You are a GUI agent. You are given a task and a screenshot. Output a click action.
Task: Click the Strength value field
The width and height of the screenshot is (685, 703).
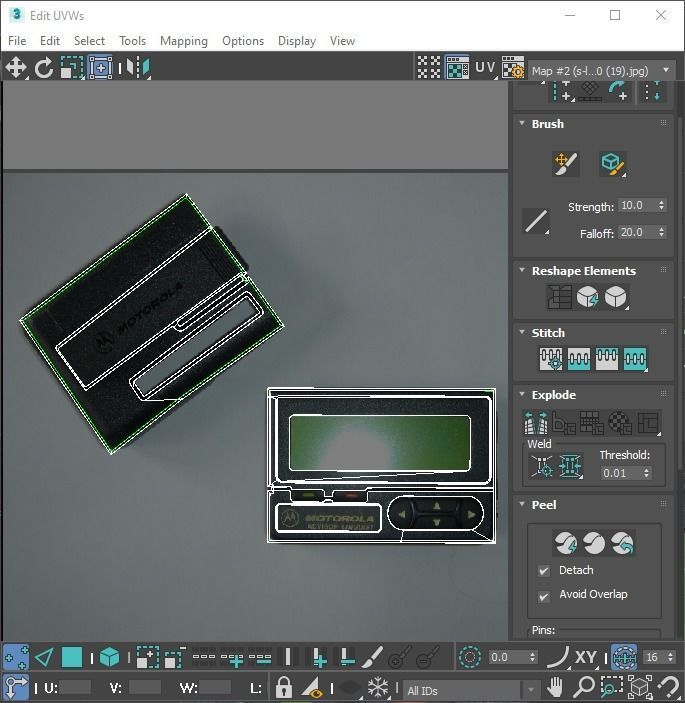pos(637,205)
